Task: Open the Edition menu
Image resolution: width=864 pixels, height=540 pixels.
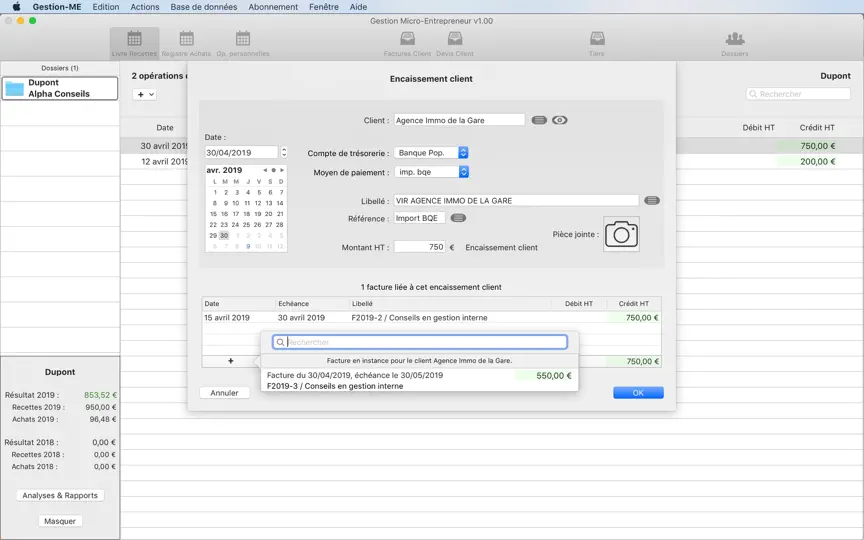Action: [106, 7]
